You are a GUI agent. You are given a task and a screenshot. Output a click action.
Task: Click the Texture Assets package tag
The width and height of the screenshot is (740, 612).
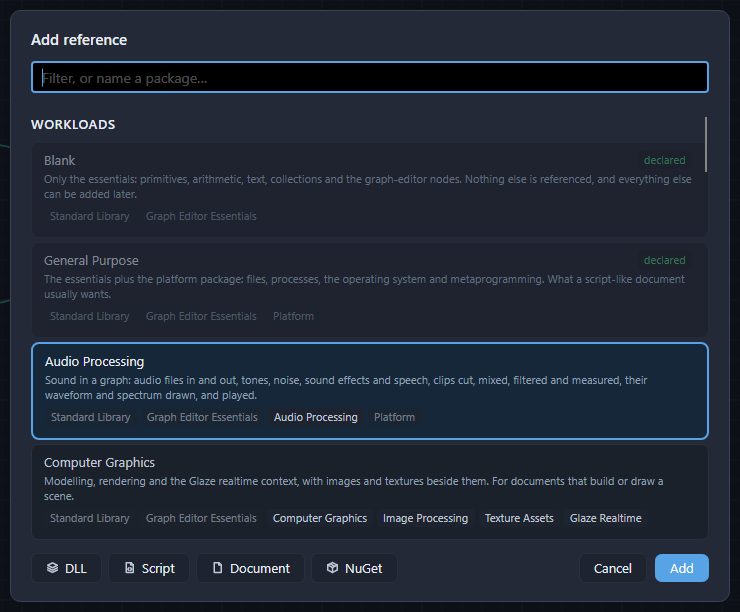(519, 518)
